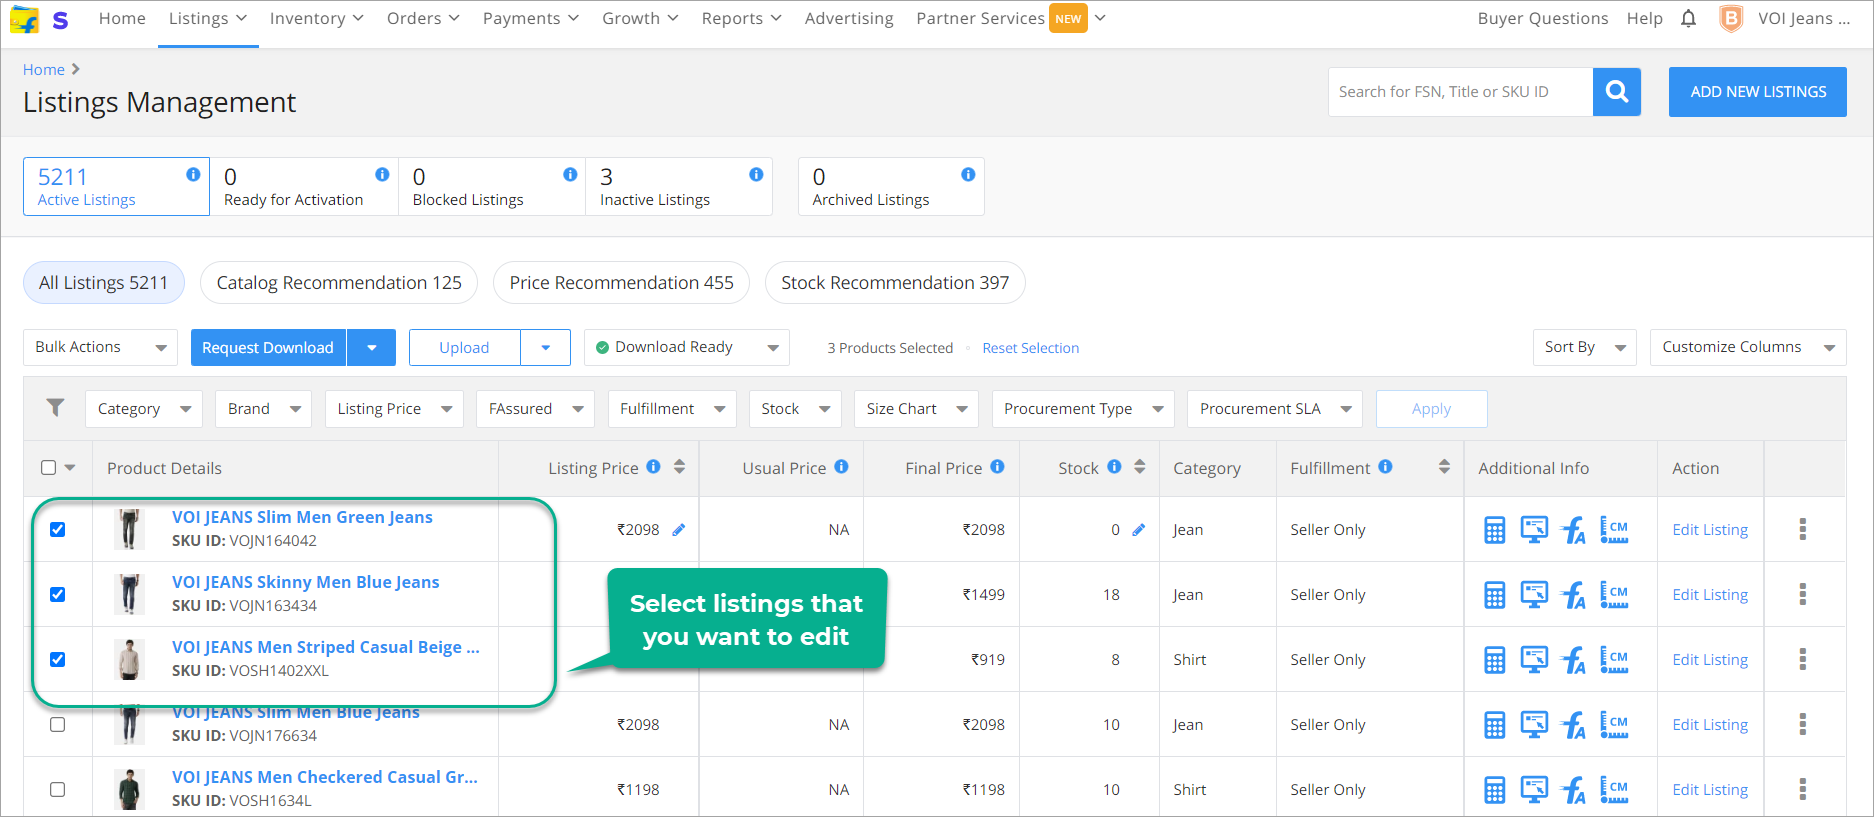Screen dimensions: 1874x817
Task: Edit stock pencil for Green Jeans row
Action: (1138, 530)
